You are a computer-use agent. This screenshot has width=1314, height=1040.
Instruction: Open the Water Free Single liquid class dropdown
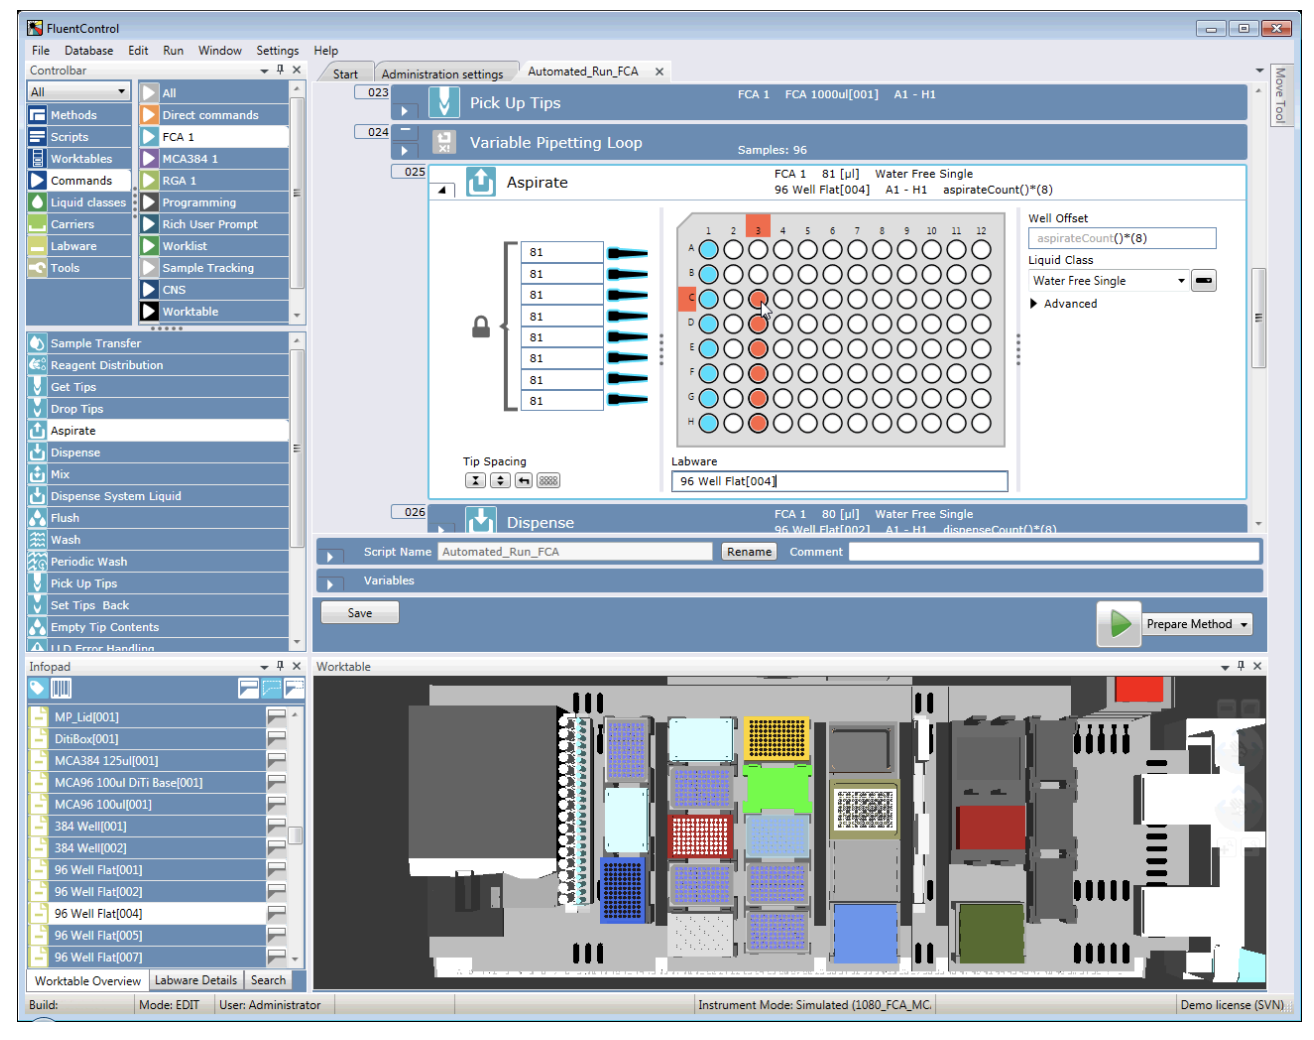point(1181,281)
